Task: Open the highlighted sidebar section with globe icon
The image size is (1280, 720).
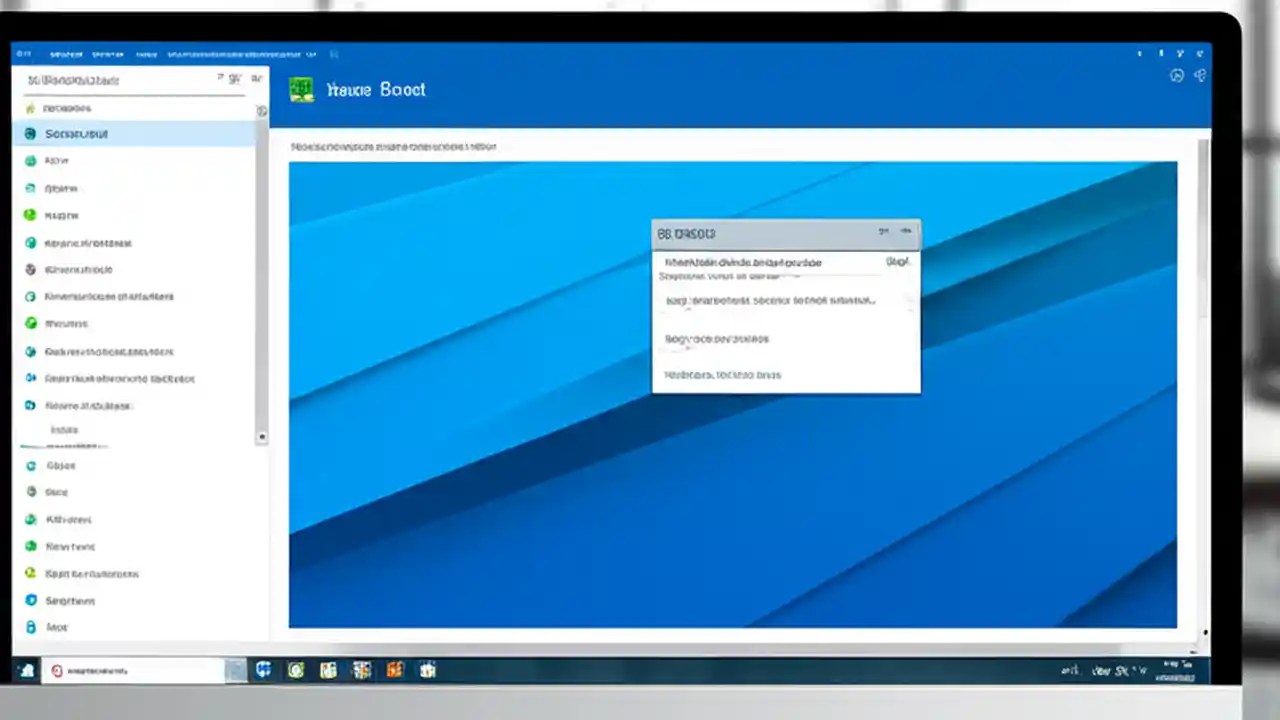Action: coord(76,133)
